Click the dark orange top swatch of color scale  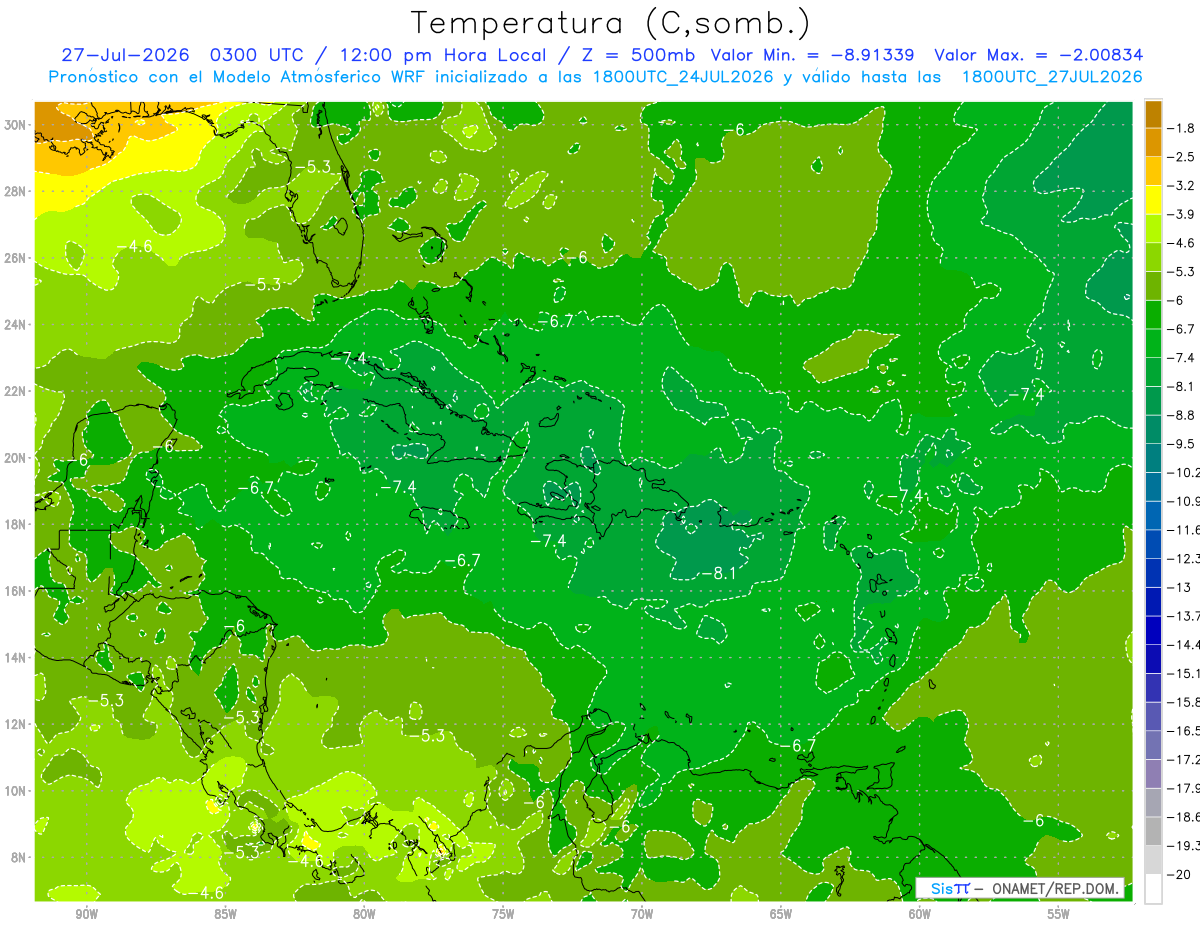(x=1153, y=113)
